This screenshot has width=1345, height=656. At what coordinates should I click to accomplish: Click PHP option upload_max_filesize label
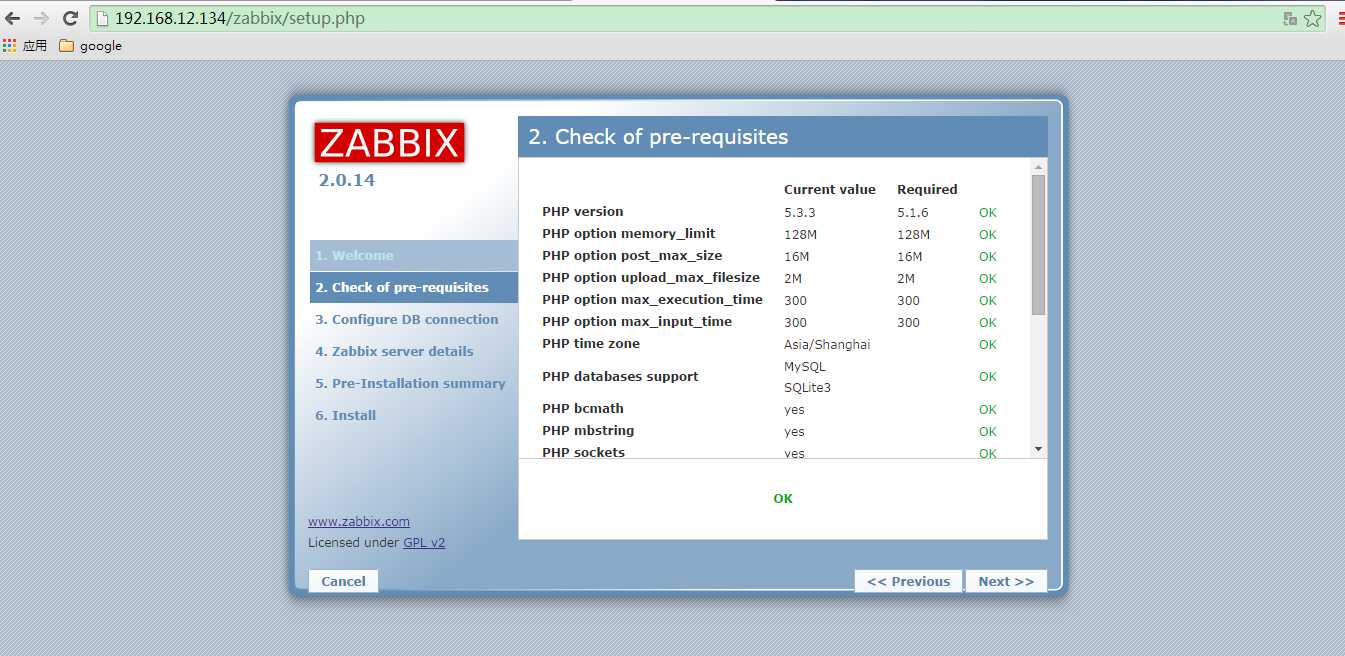coord(651,278)
